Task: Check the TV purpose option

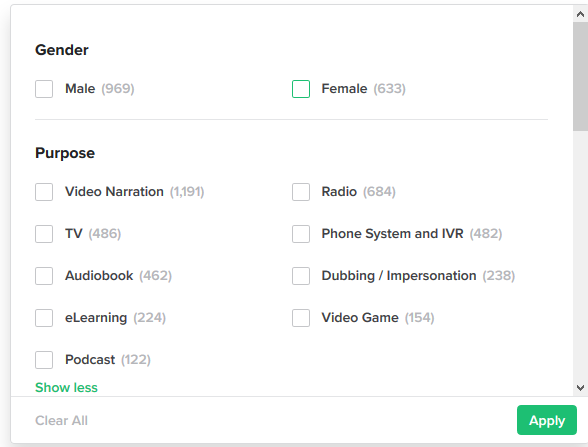Action: point(44,234)
